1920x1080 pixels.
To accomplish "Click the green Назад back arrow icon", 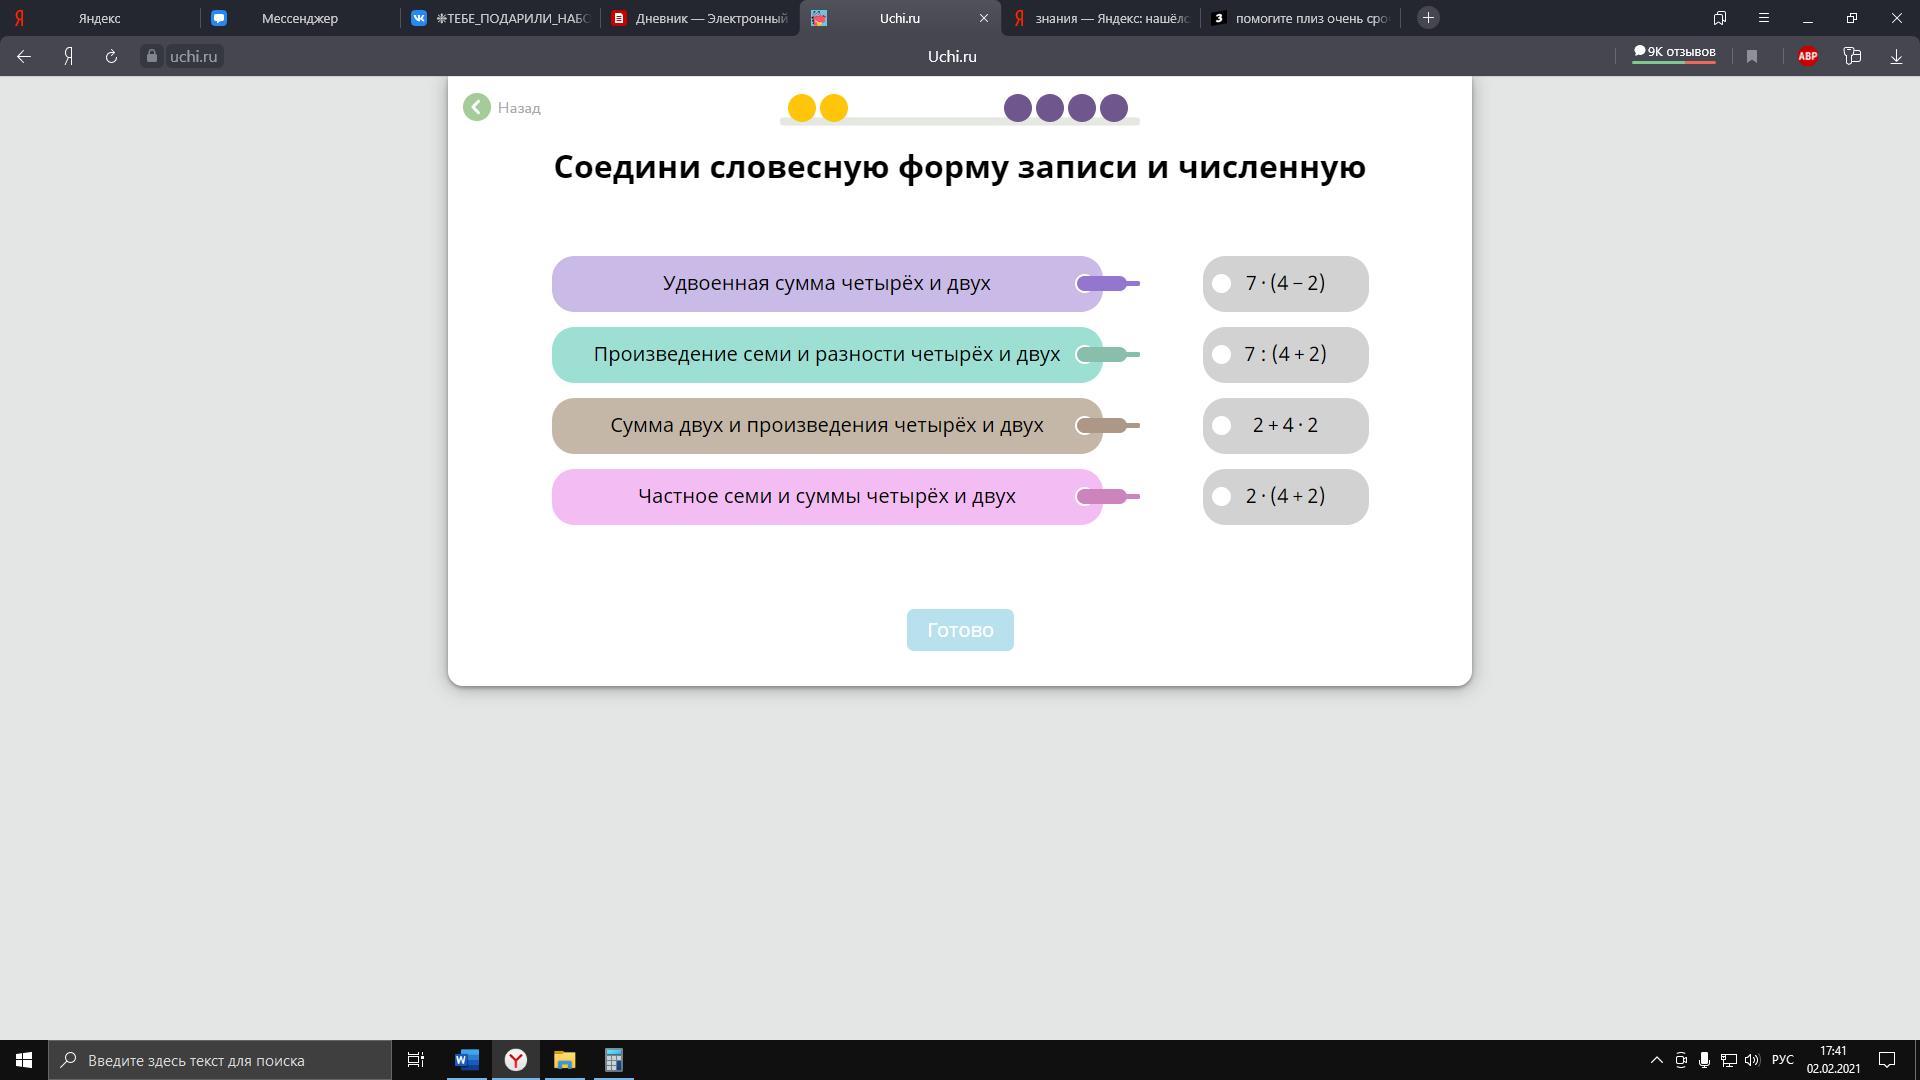I will (x=476, y=107).
